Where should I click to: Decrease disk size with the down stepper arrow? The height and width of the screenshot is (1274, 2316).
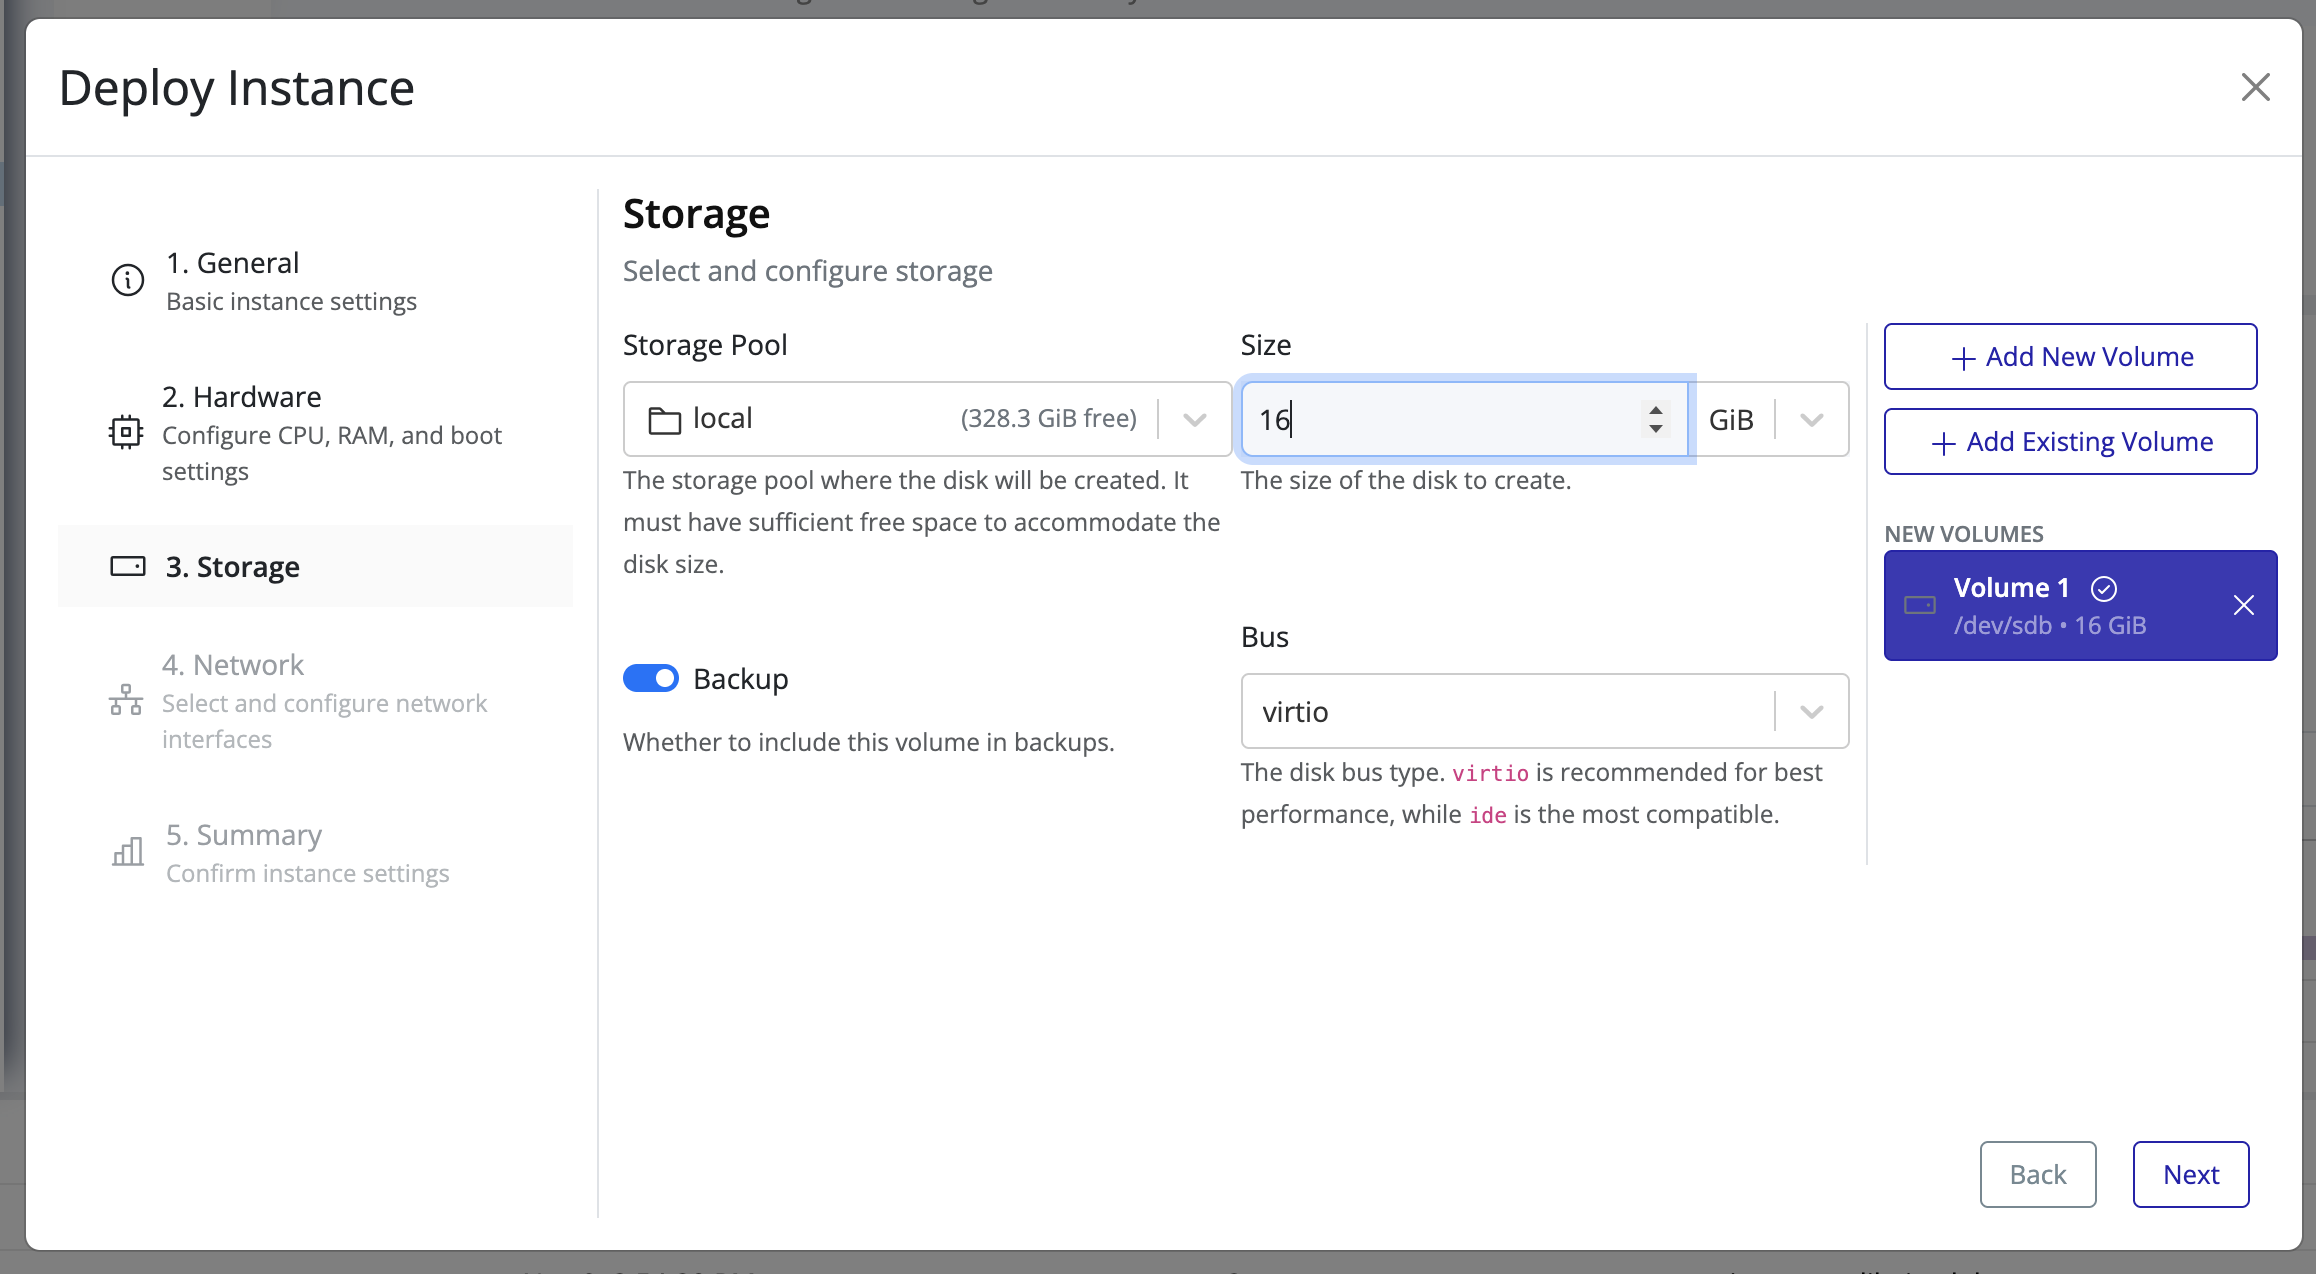click(1656, 429)
